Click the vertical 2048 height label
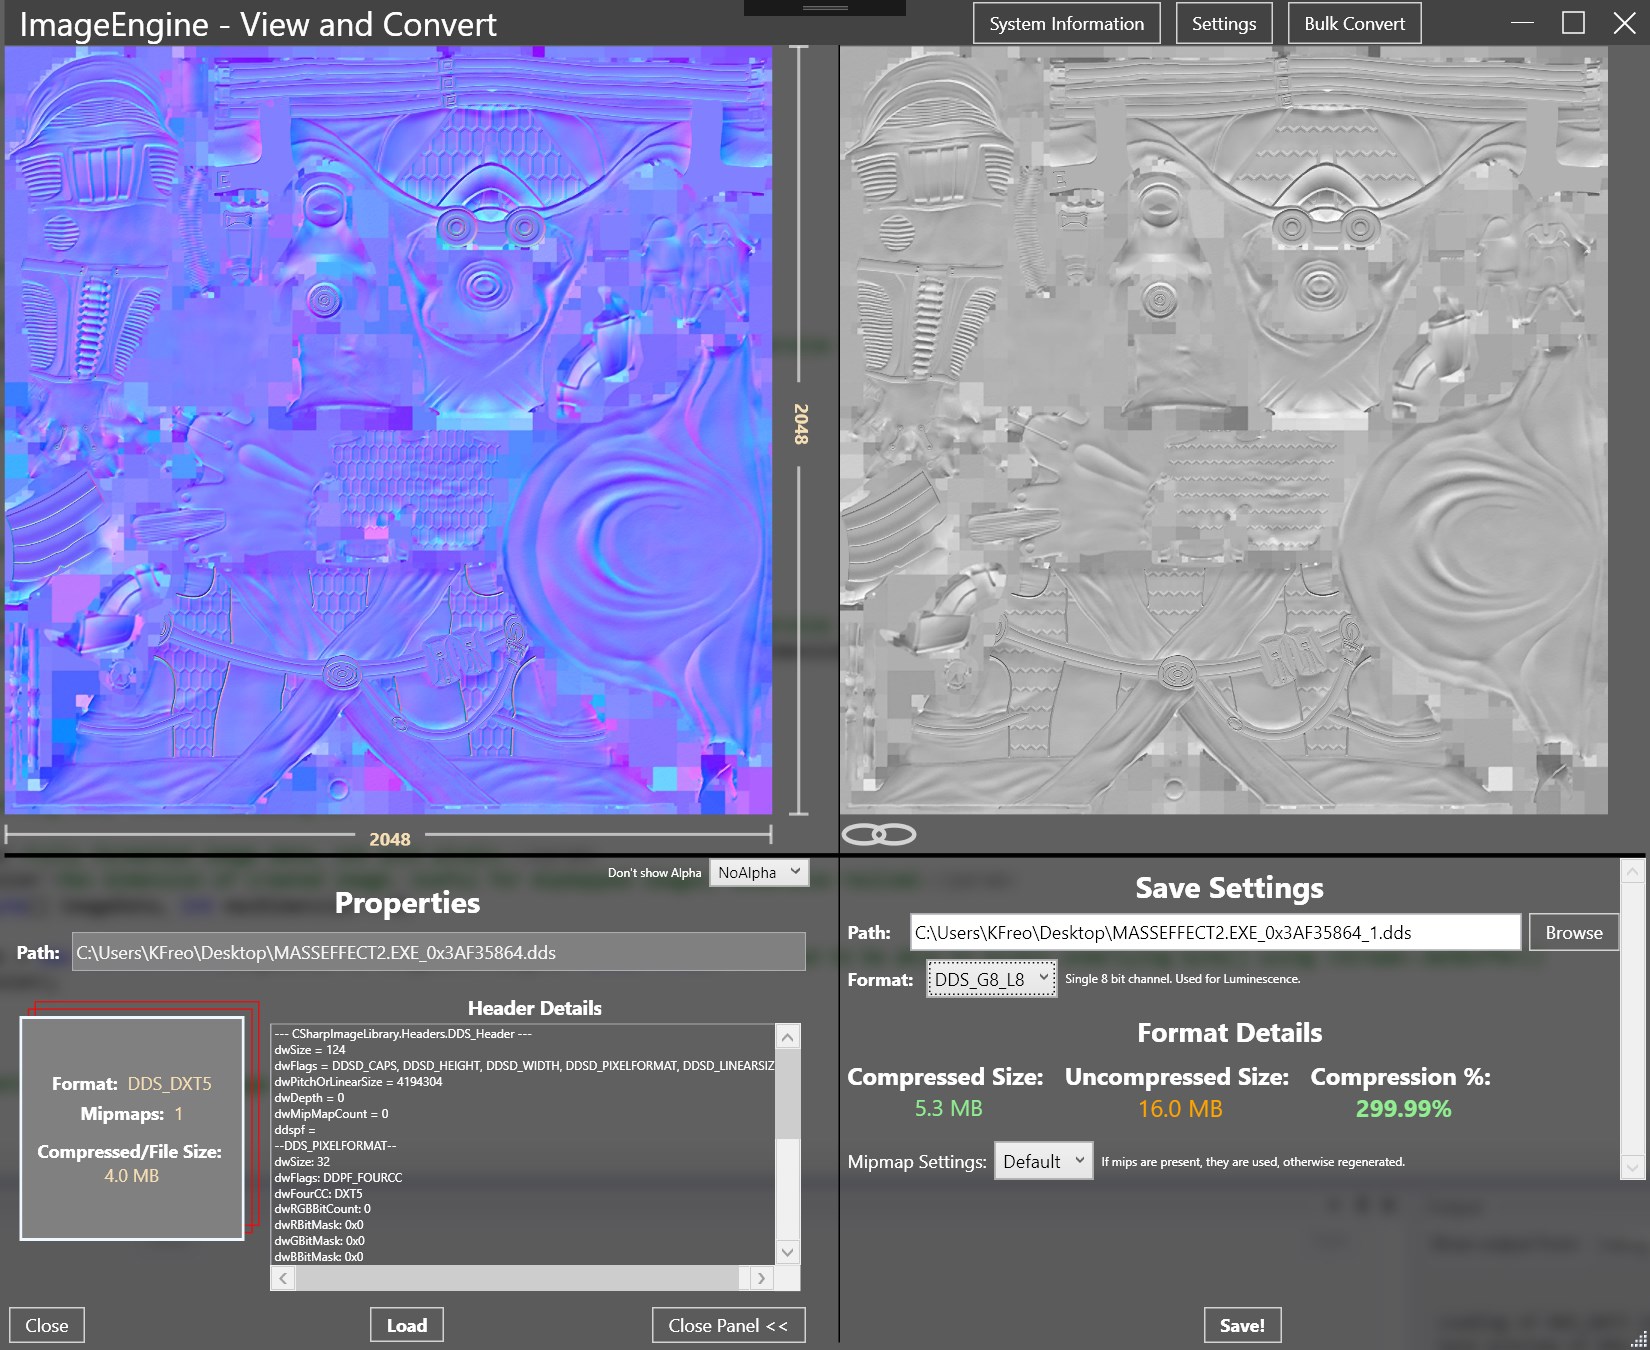This screenshot has width=1650, height=1350. (x=801, y=424)
